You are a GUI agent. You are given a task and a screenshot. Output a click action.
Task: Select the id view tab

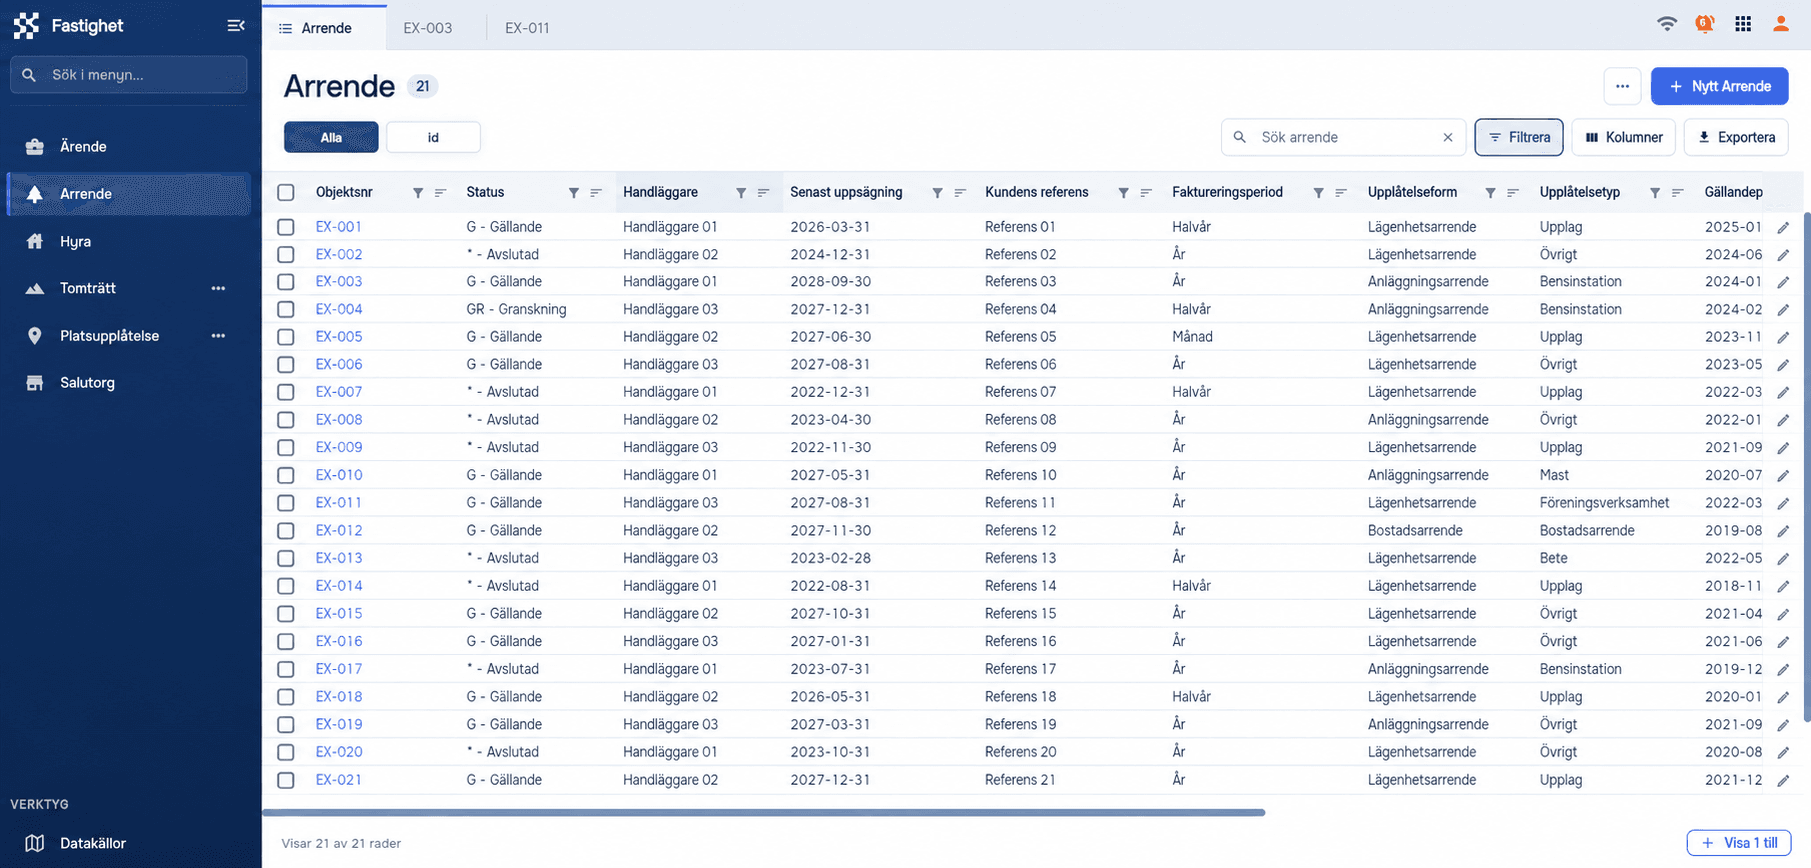433,137
